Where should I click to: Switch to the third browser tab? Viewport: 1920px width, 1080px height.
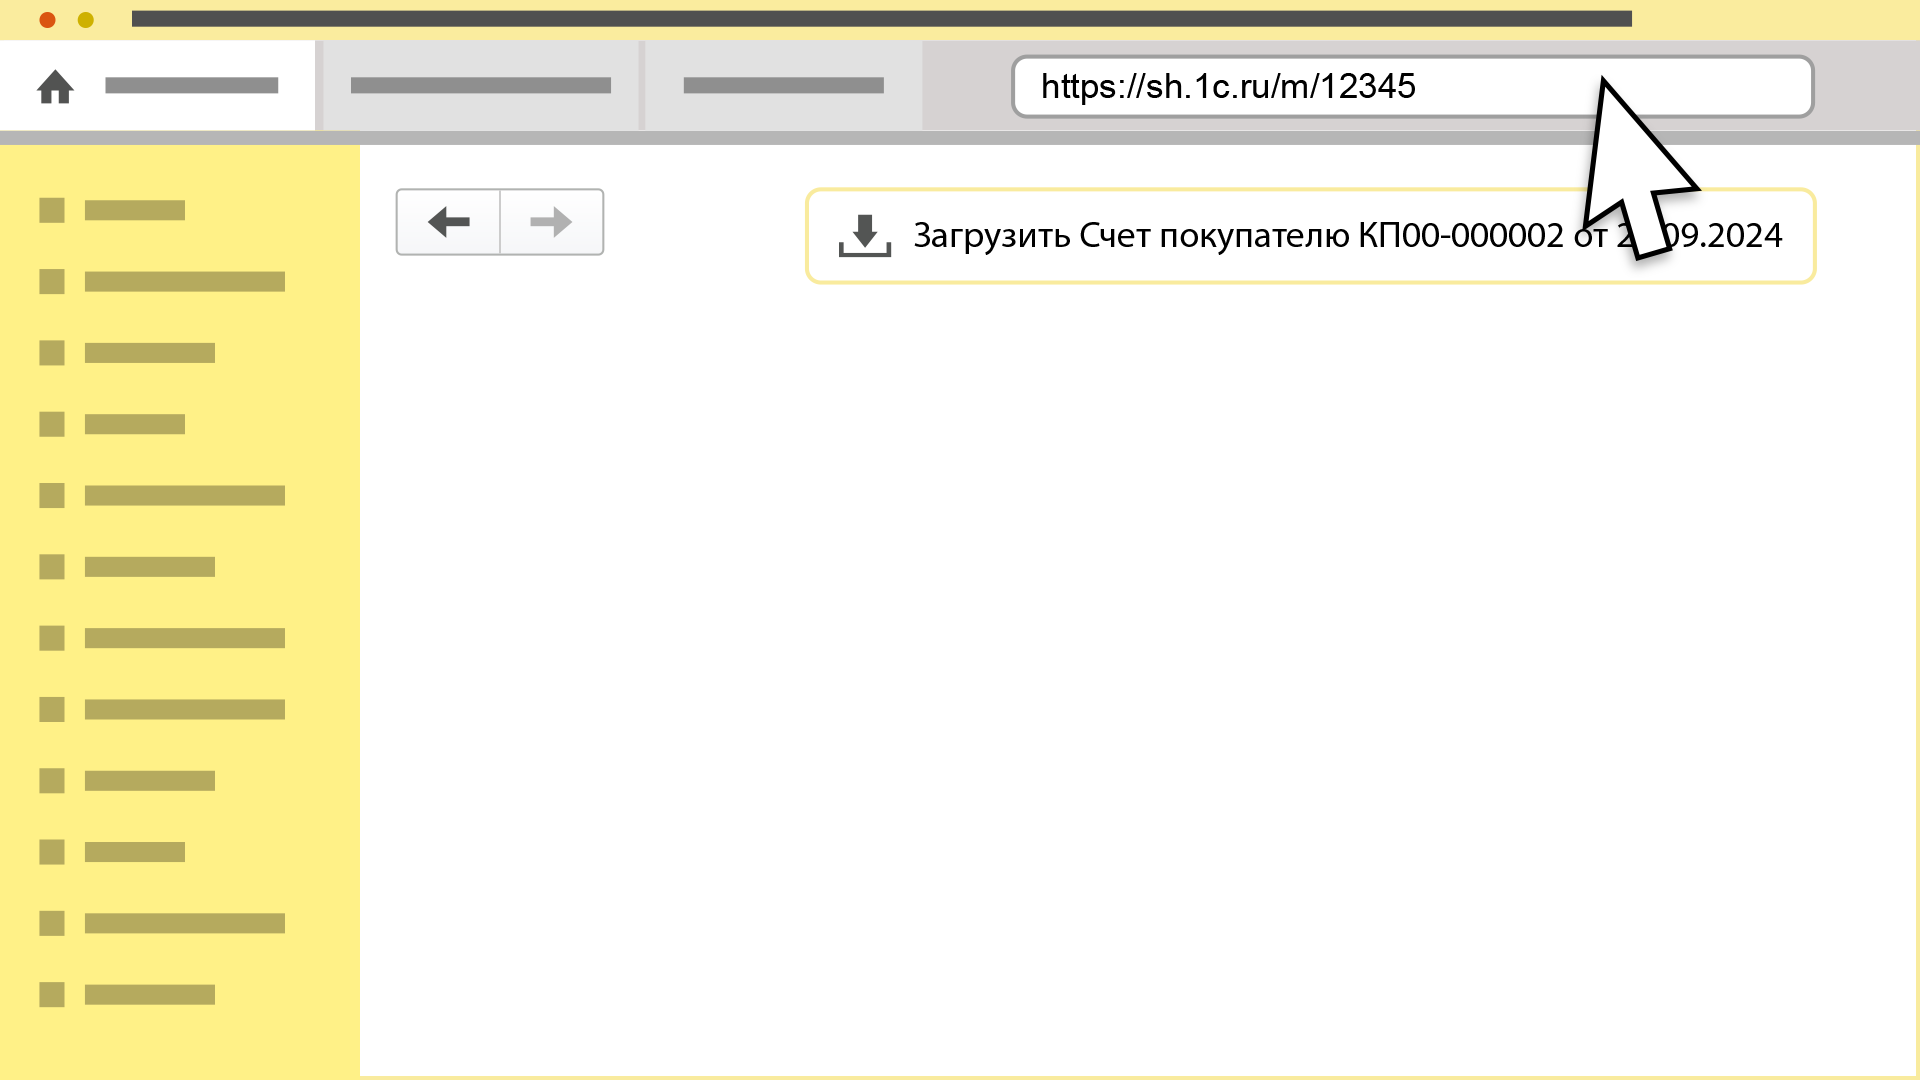click(x=783, y=86)
